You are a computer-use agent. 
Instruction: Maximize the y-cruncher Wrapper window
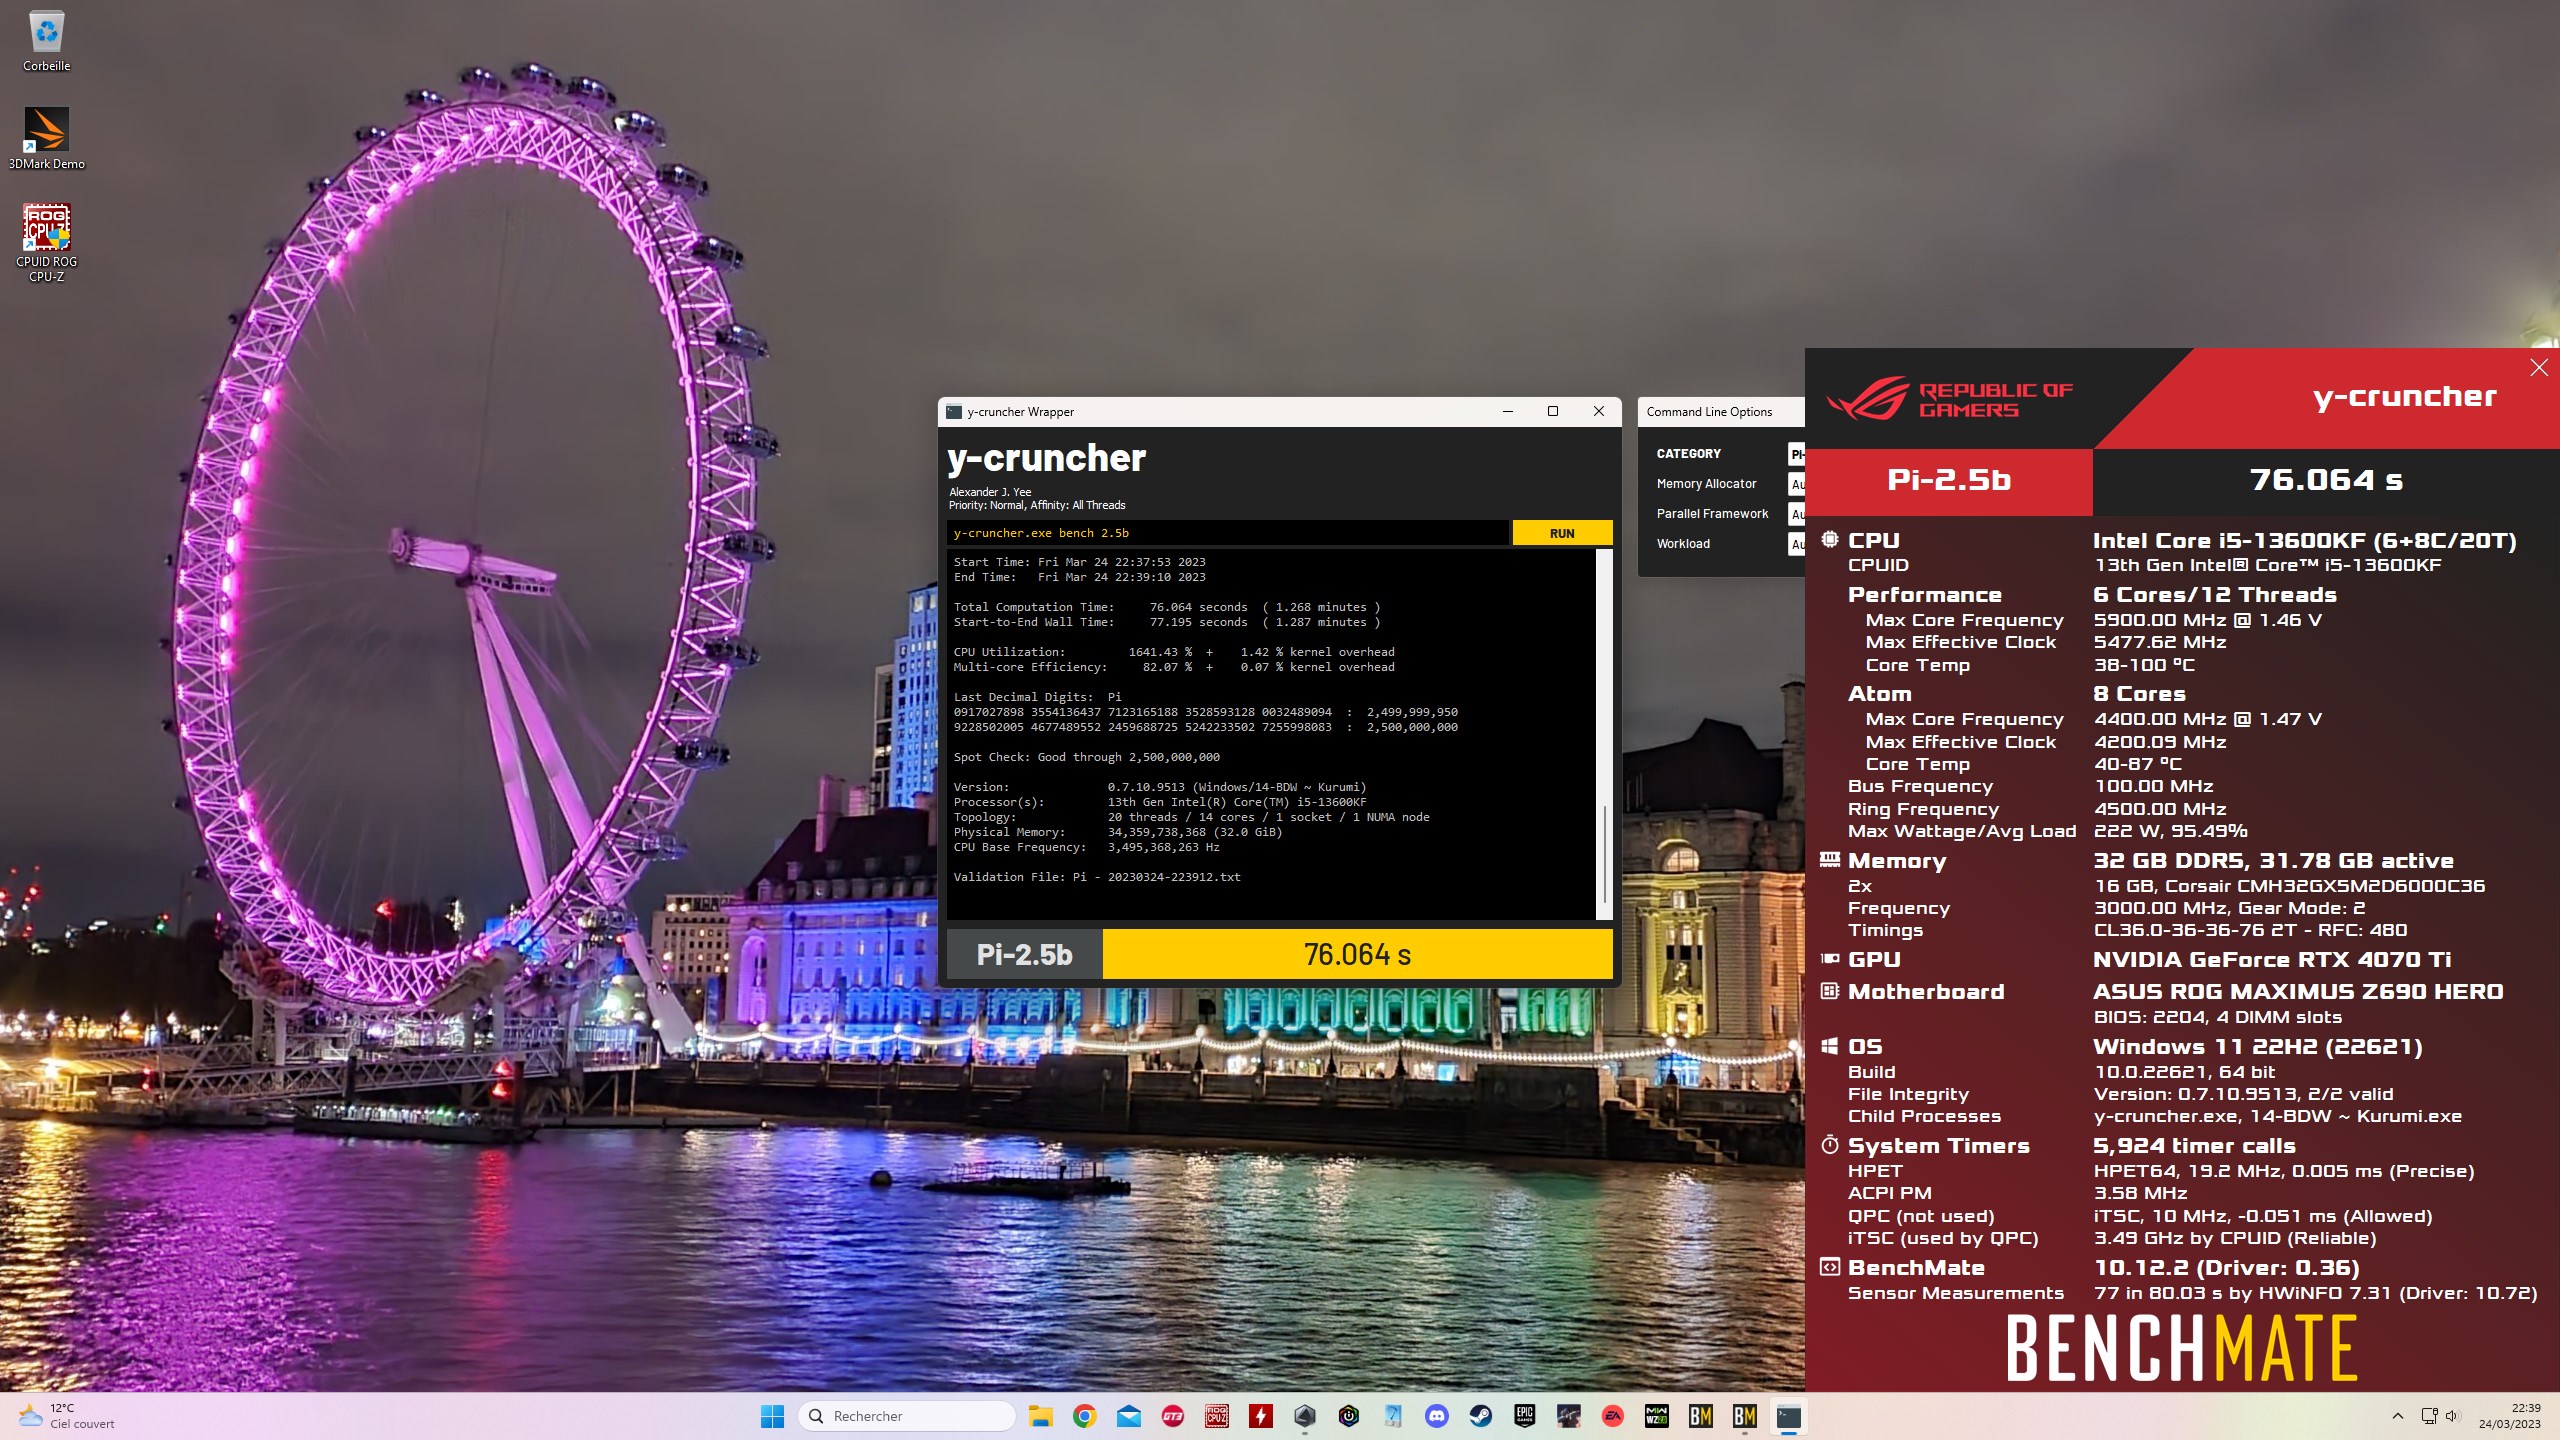[x=1553, y=411]
